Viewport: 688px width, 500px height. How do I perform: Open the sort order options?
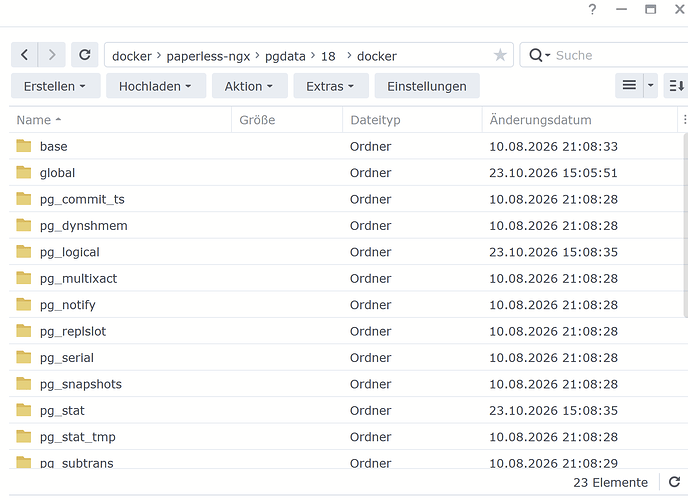(676, 86)
